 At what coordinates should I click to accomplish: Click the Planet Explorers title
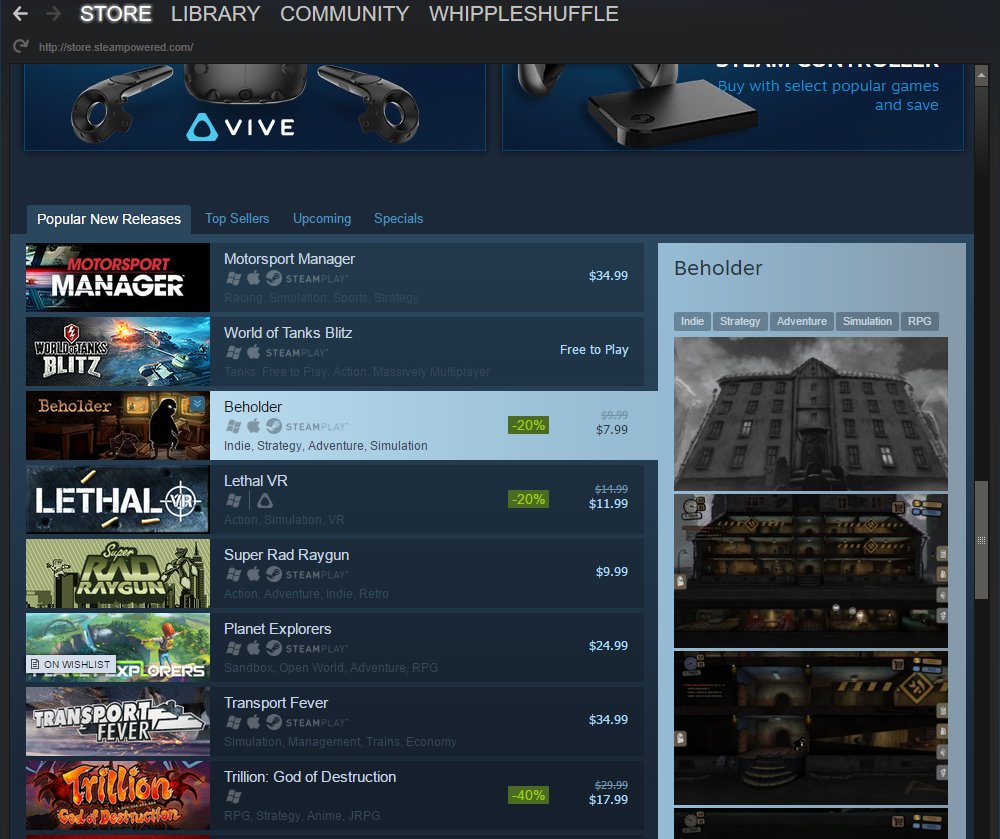277,629
